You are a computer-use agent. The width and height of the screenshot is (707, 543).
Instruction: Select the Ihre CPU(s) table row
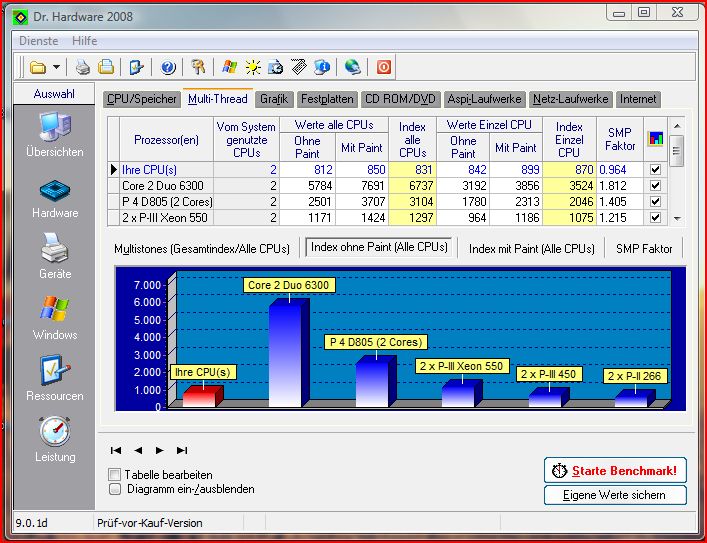(387, 170)
